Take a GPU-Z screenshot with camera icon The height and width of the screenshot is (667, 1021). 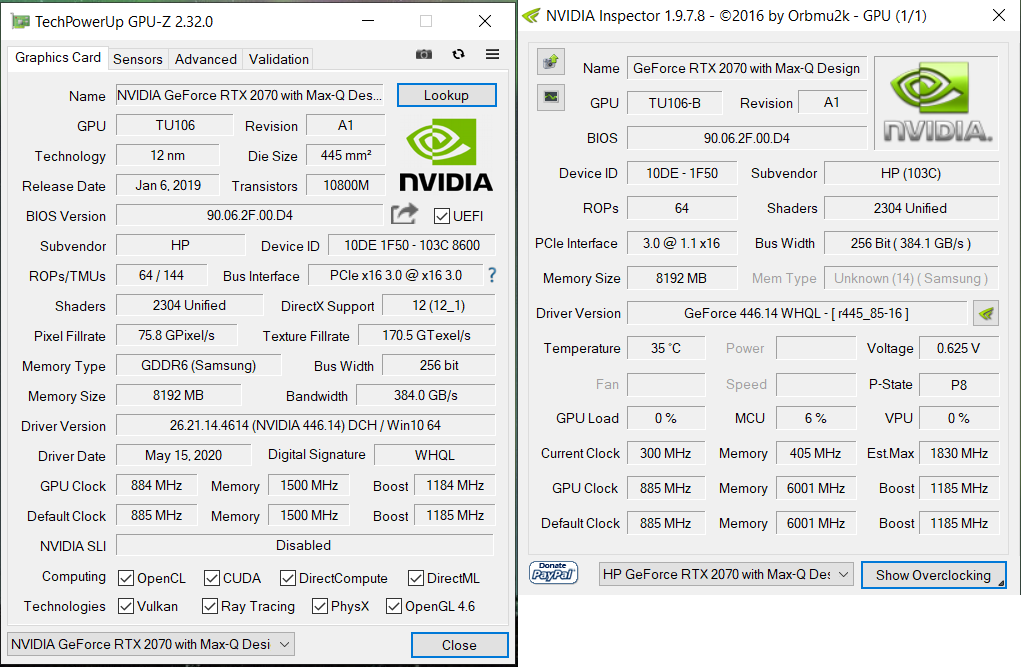[424, 54]
